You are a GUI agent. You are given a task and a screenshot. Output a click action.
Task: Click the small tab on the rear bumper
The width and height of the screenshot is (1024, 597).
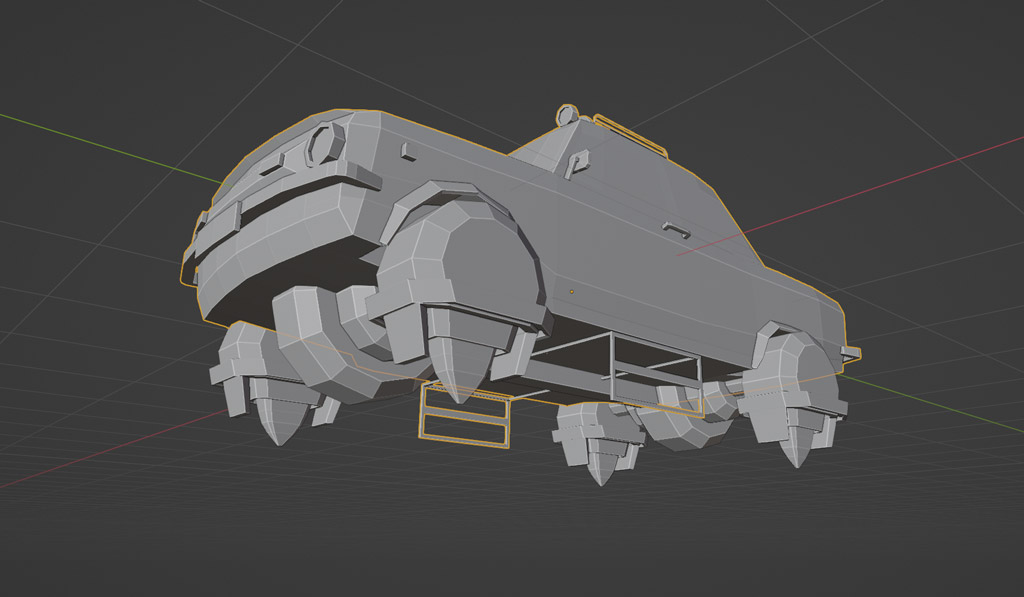click(x=850, y=352)
